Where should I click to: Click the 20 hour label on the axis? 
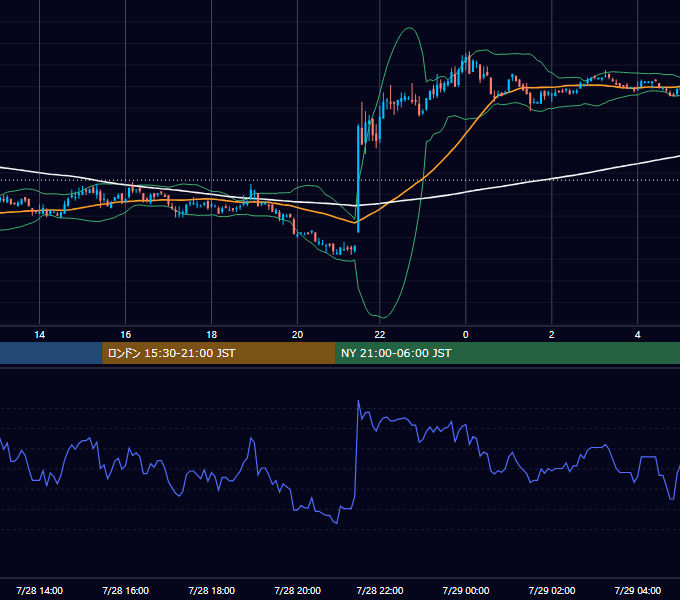297,335
